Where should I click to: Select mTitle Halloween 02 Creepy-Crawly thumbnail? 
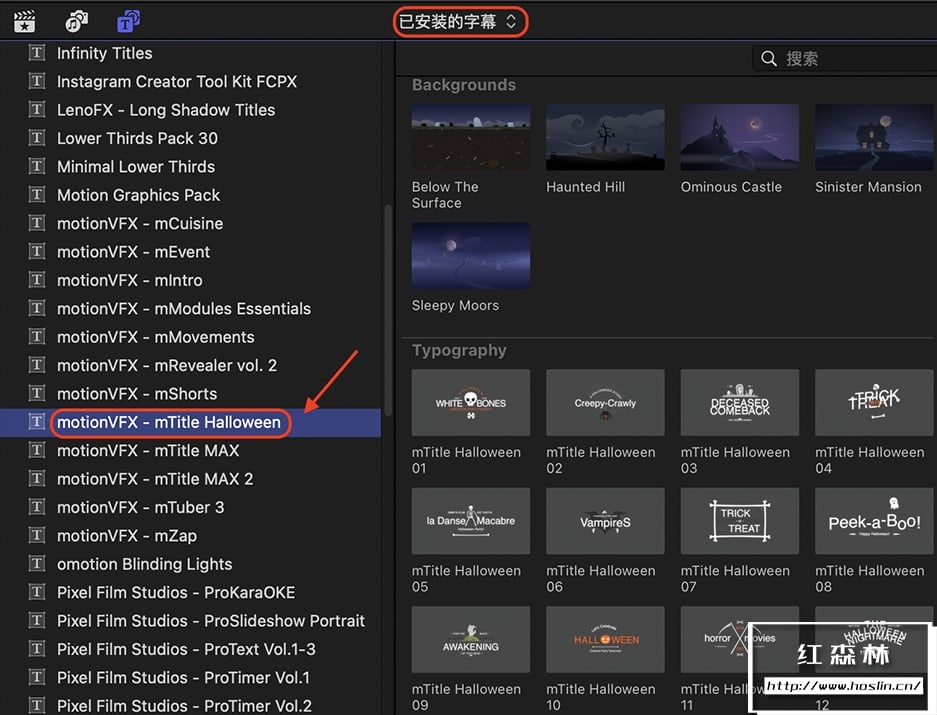[x=605, y=402]
